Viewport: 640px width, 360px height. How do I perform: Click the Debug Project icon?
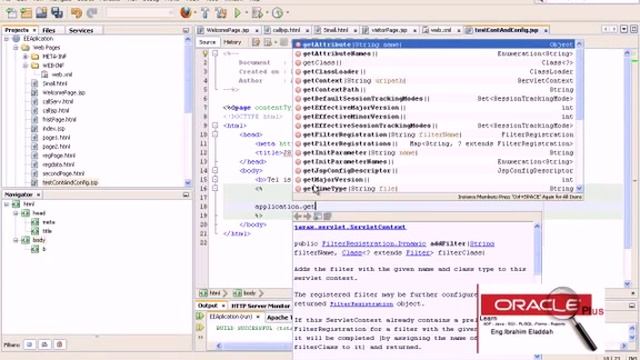pyautogui.click(x=257, y=13)
